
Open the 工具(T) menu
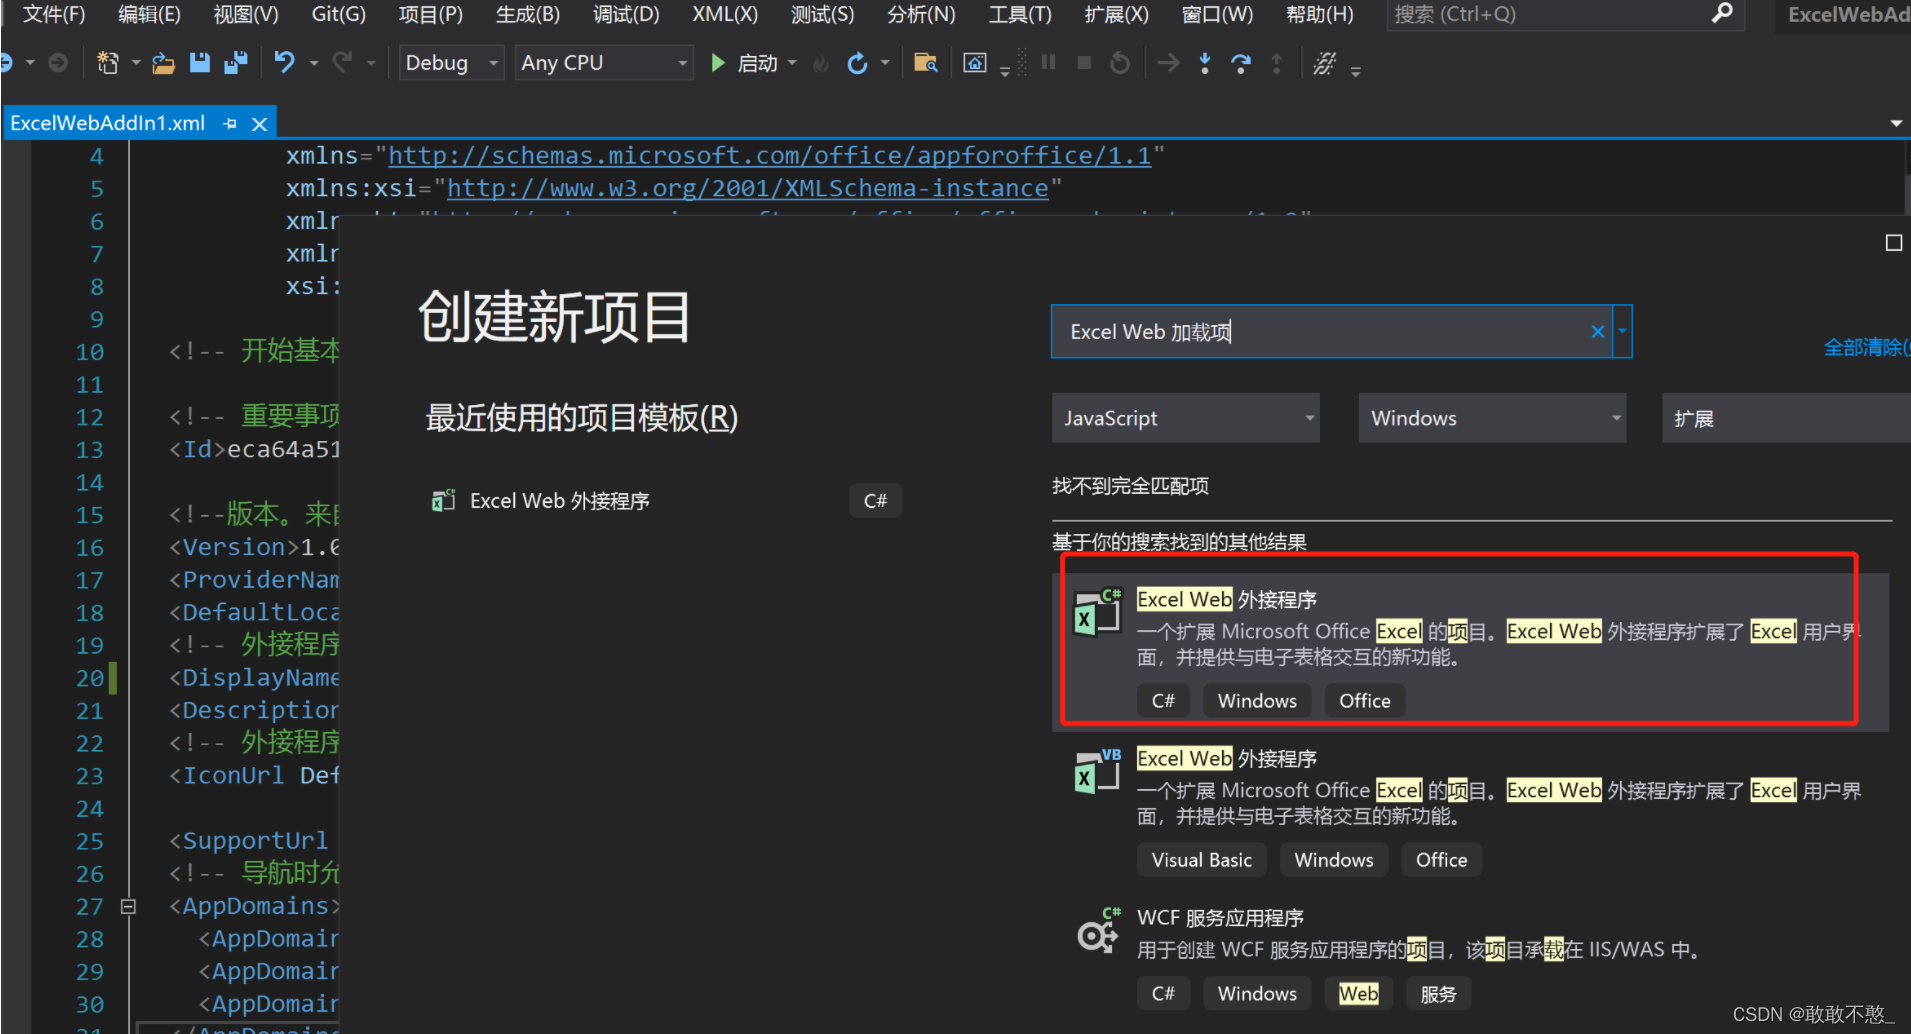pos(1020,14)
